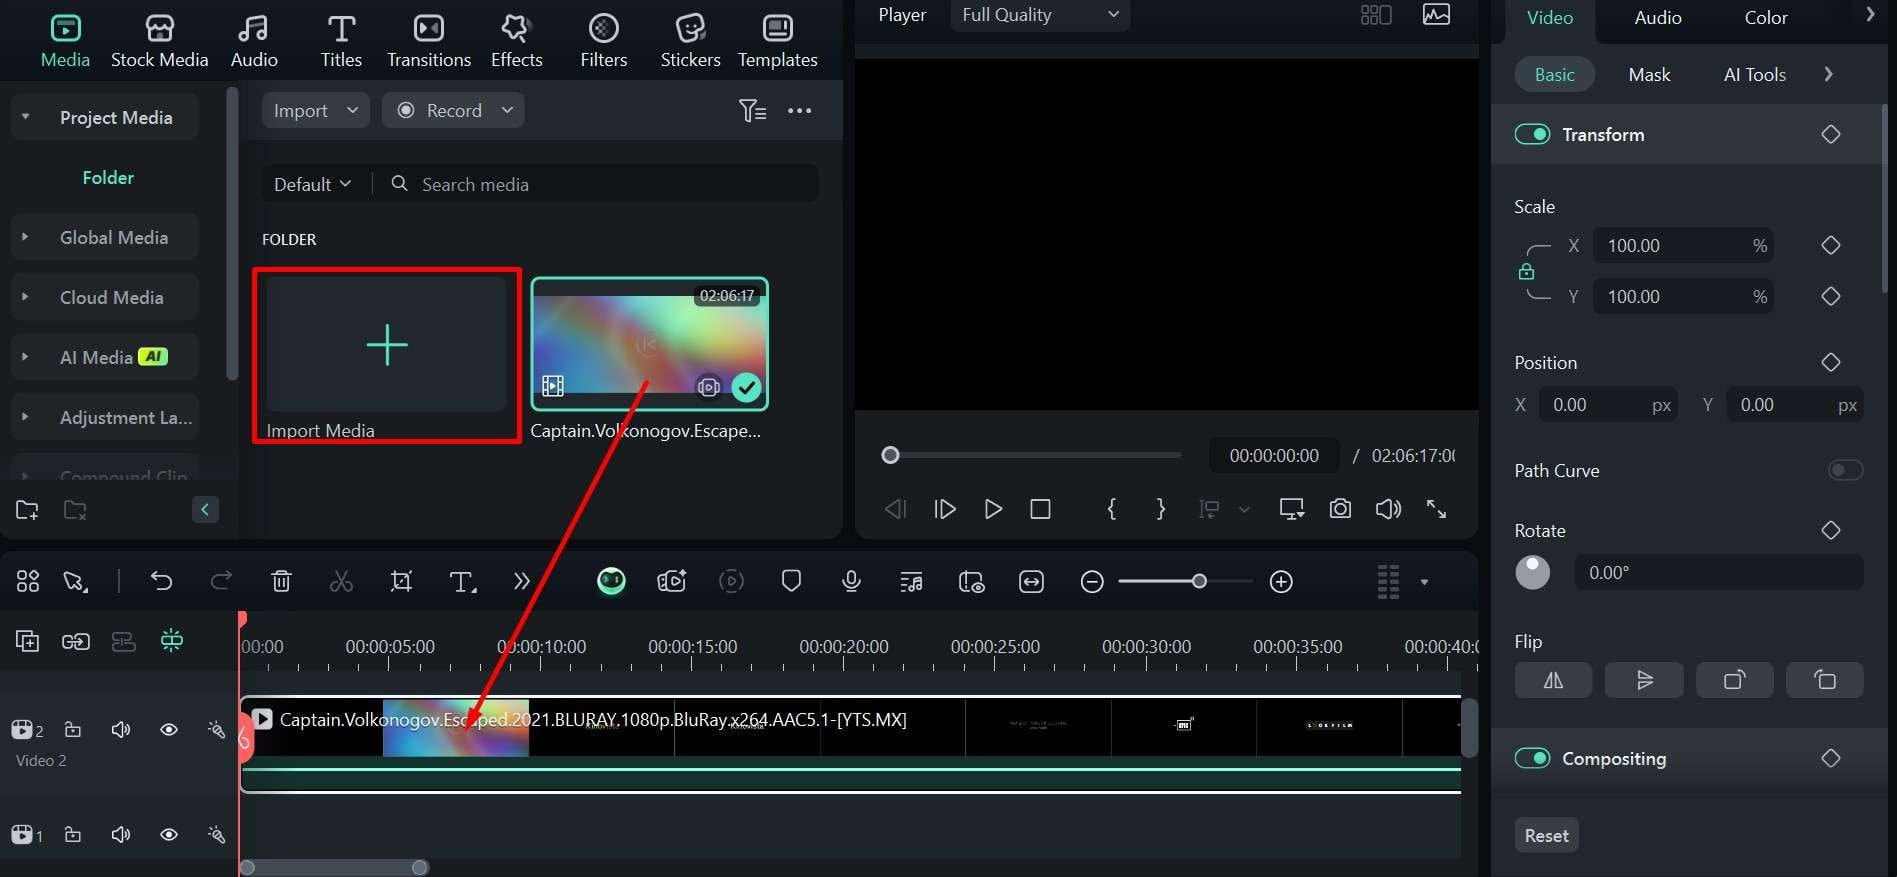1897x877 pixels.
Task: Take a snapshot with the camera icon
Action: (x=1340, y=509)
